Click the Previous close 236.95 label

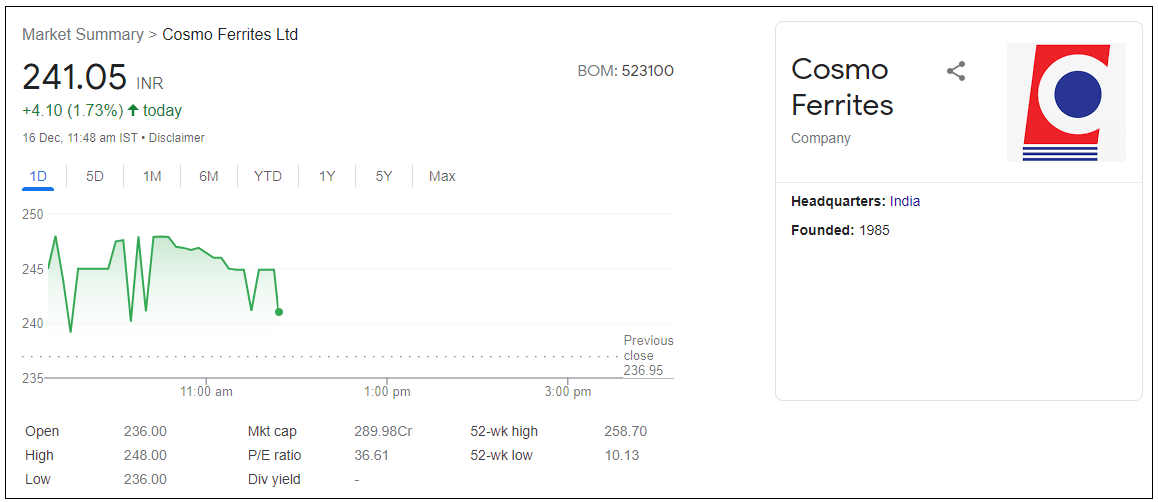[648, 355]
